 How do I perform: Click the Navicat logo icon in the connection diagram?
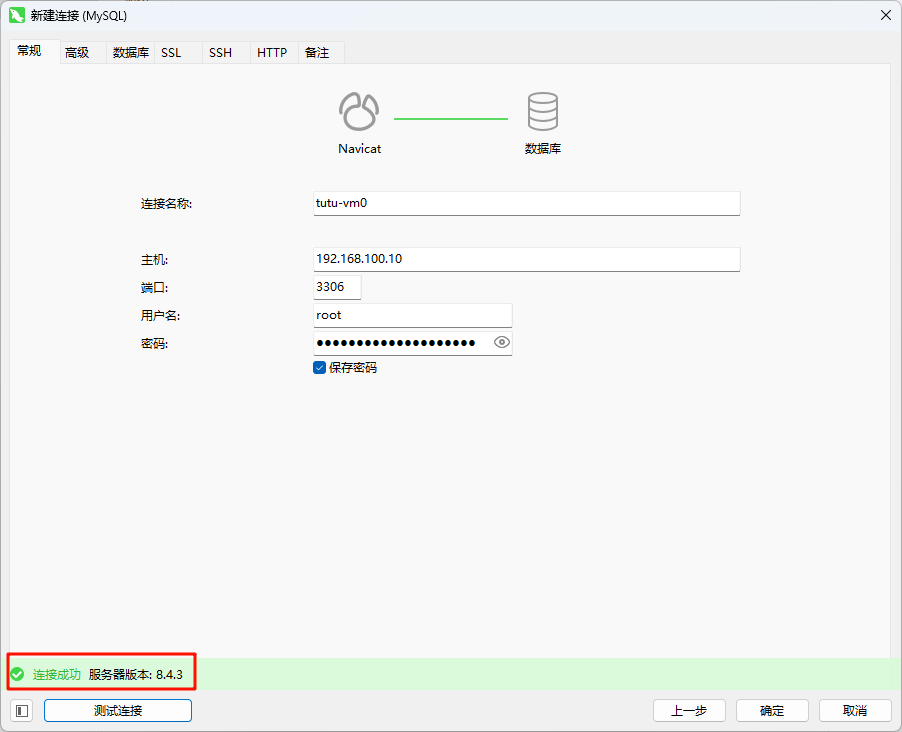tap(359, 112)
